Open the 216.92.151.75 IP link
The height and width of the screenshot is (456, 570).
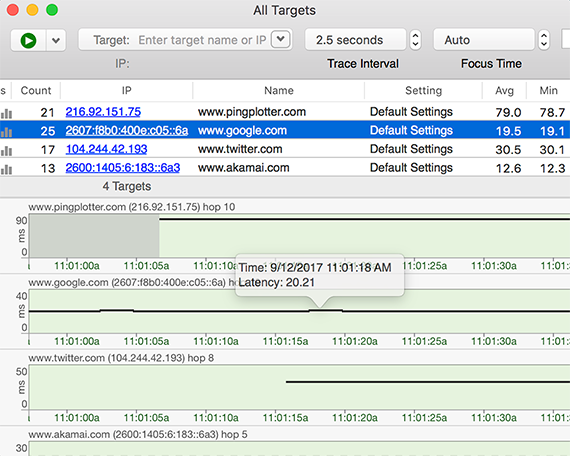pos(103,112)
